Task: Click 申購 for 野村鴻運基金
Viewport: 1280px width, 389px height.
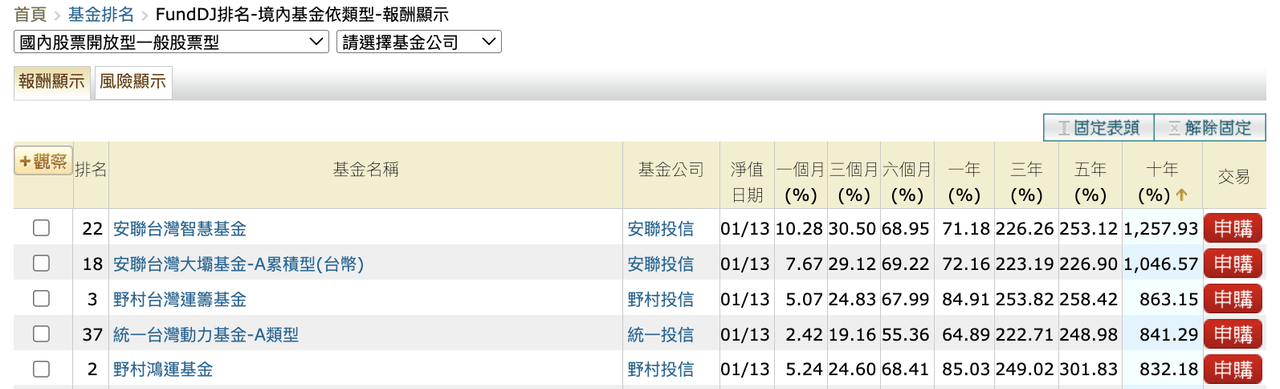Action: (1233, 369)
